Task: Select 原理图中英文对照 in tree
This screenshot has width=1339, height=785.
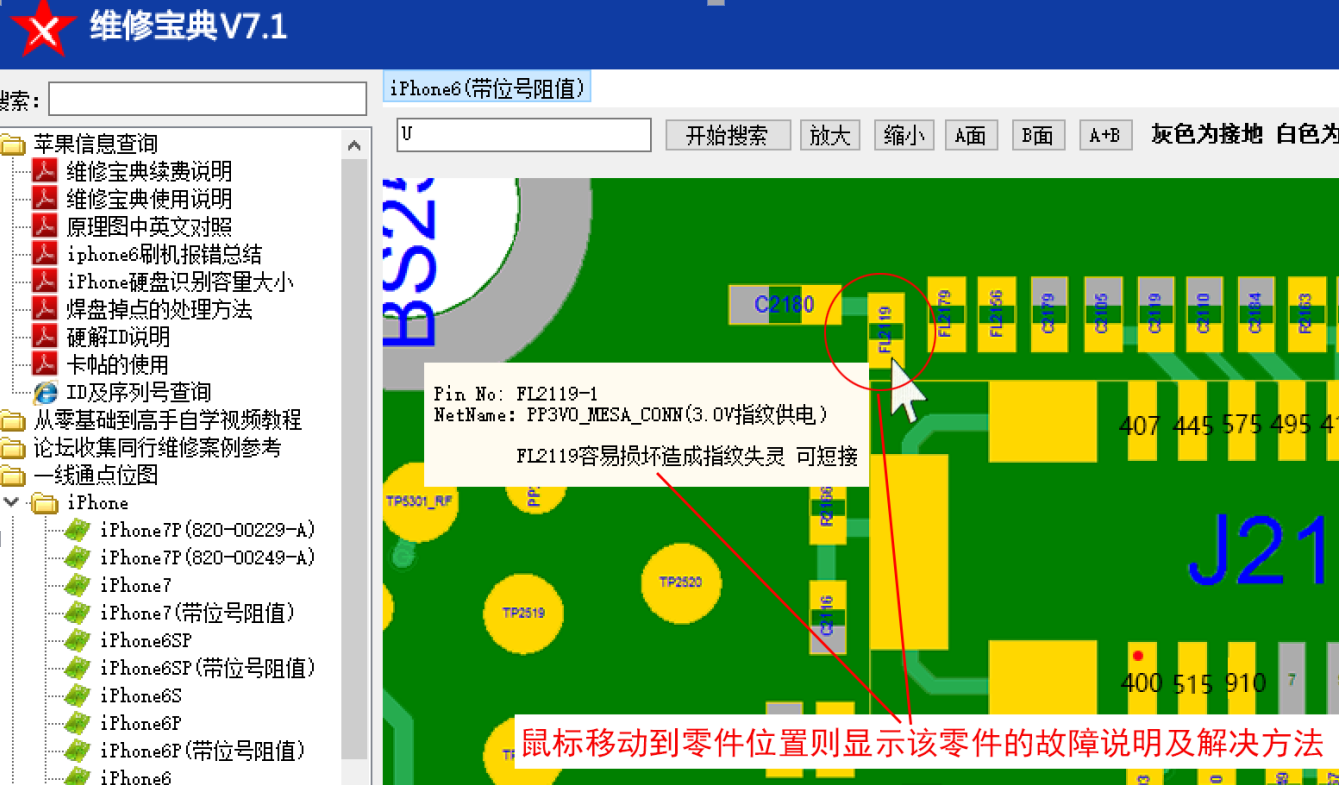Action: tap(149, 227)
